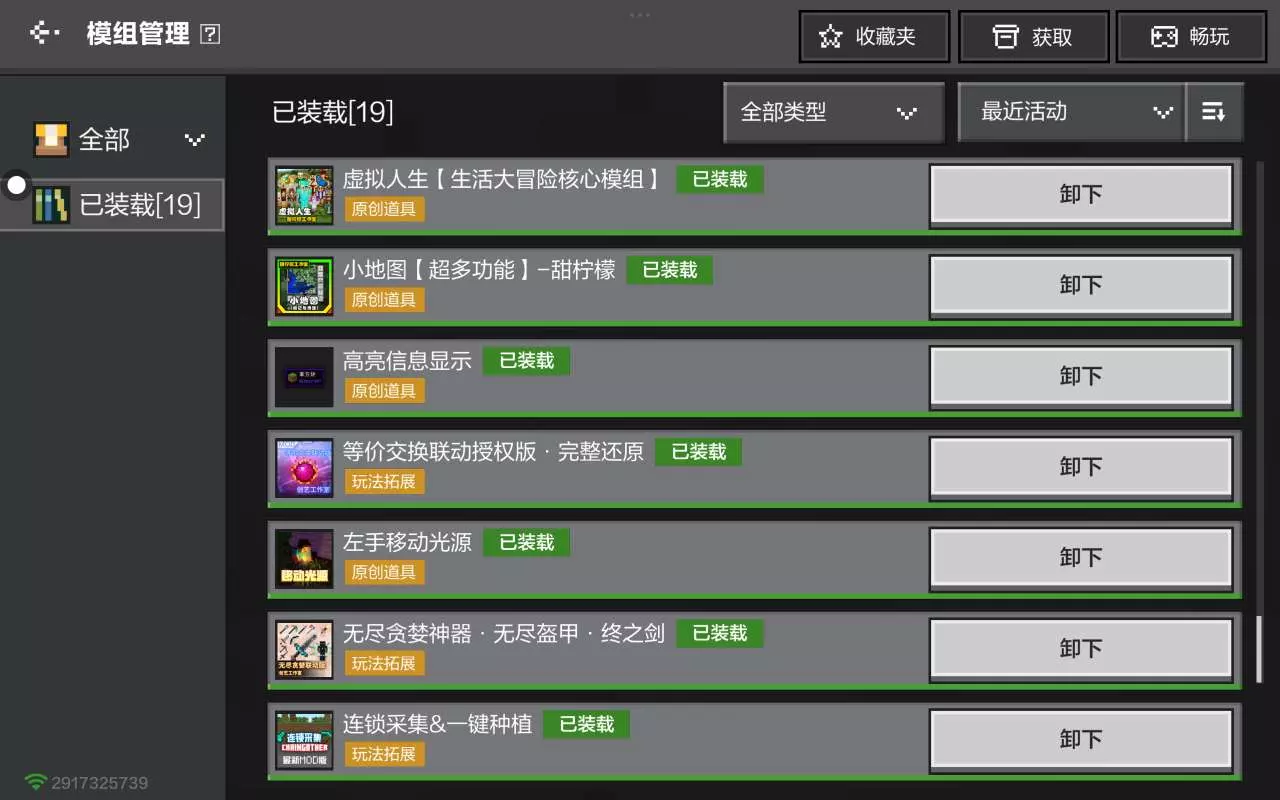
Task: Open the 最近活动 sort dropdown
Action: (x=1071, y=112)
